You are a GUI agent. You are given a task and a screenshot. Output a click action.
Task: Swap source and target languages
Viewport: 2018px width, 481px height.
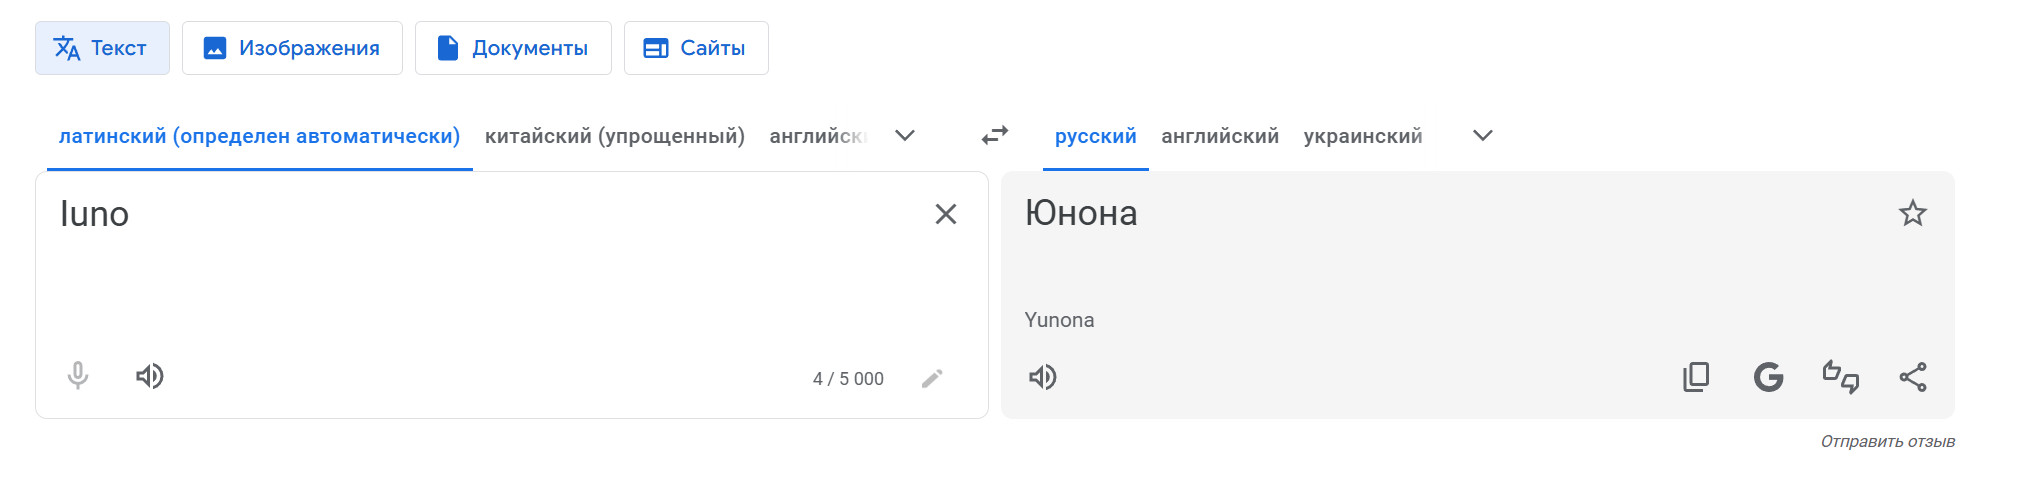994,135
